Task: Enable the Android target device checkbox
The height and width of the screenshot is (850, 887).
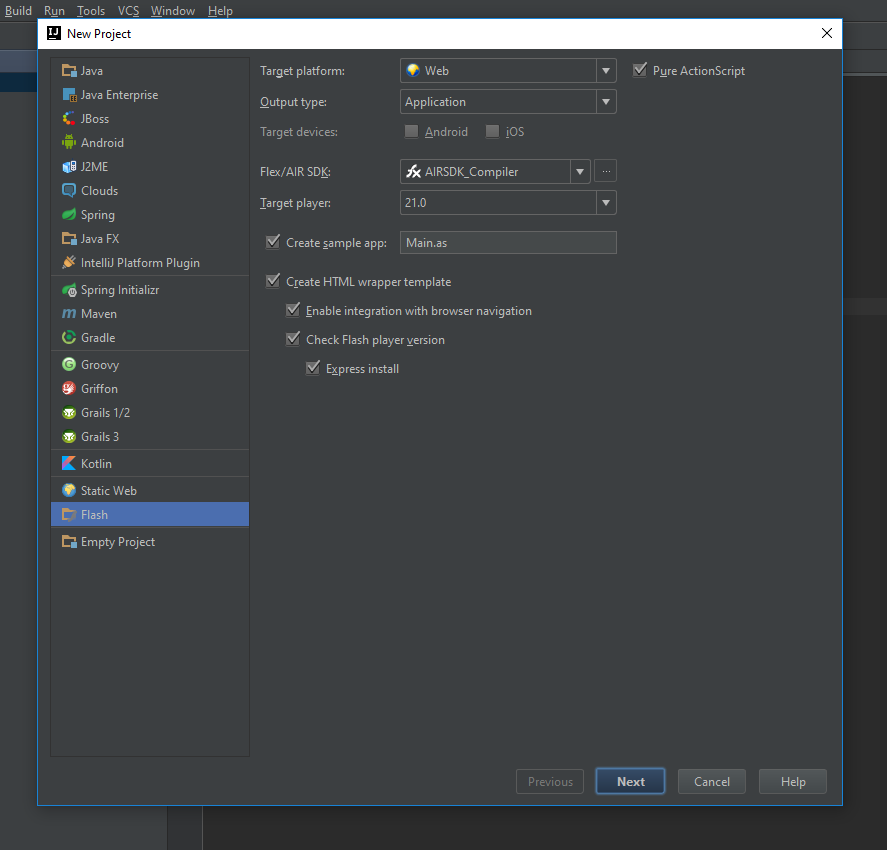Action: pos(411,132)
